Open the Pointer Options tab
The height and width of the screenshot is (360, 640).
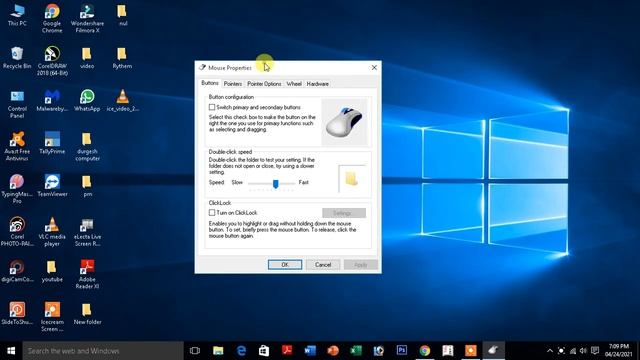264,84
